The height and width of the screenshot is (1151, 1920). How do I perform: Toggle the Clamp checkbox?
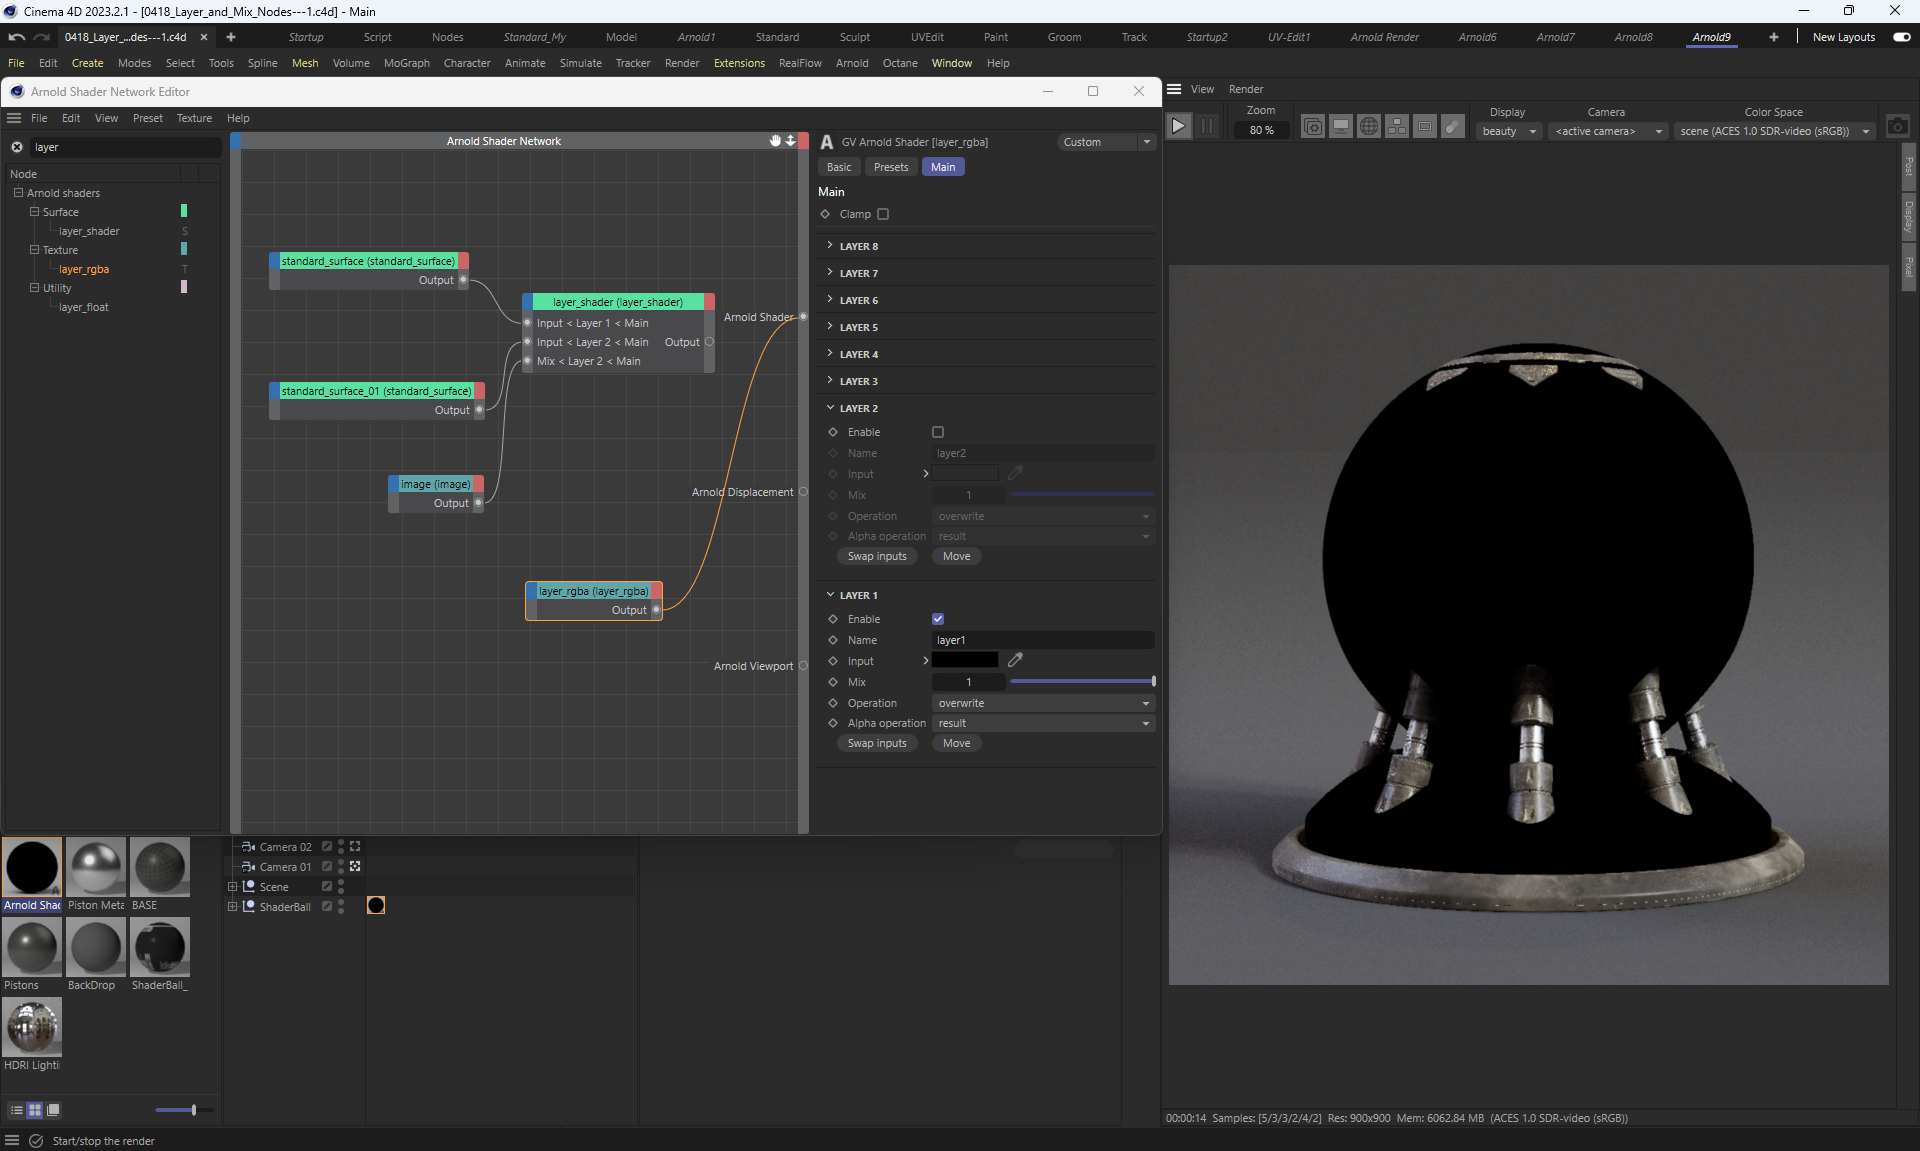click(883, 214)
